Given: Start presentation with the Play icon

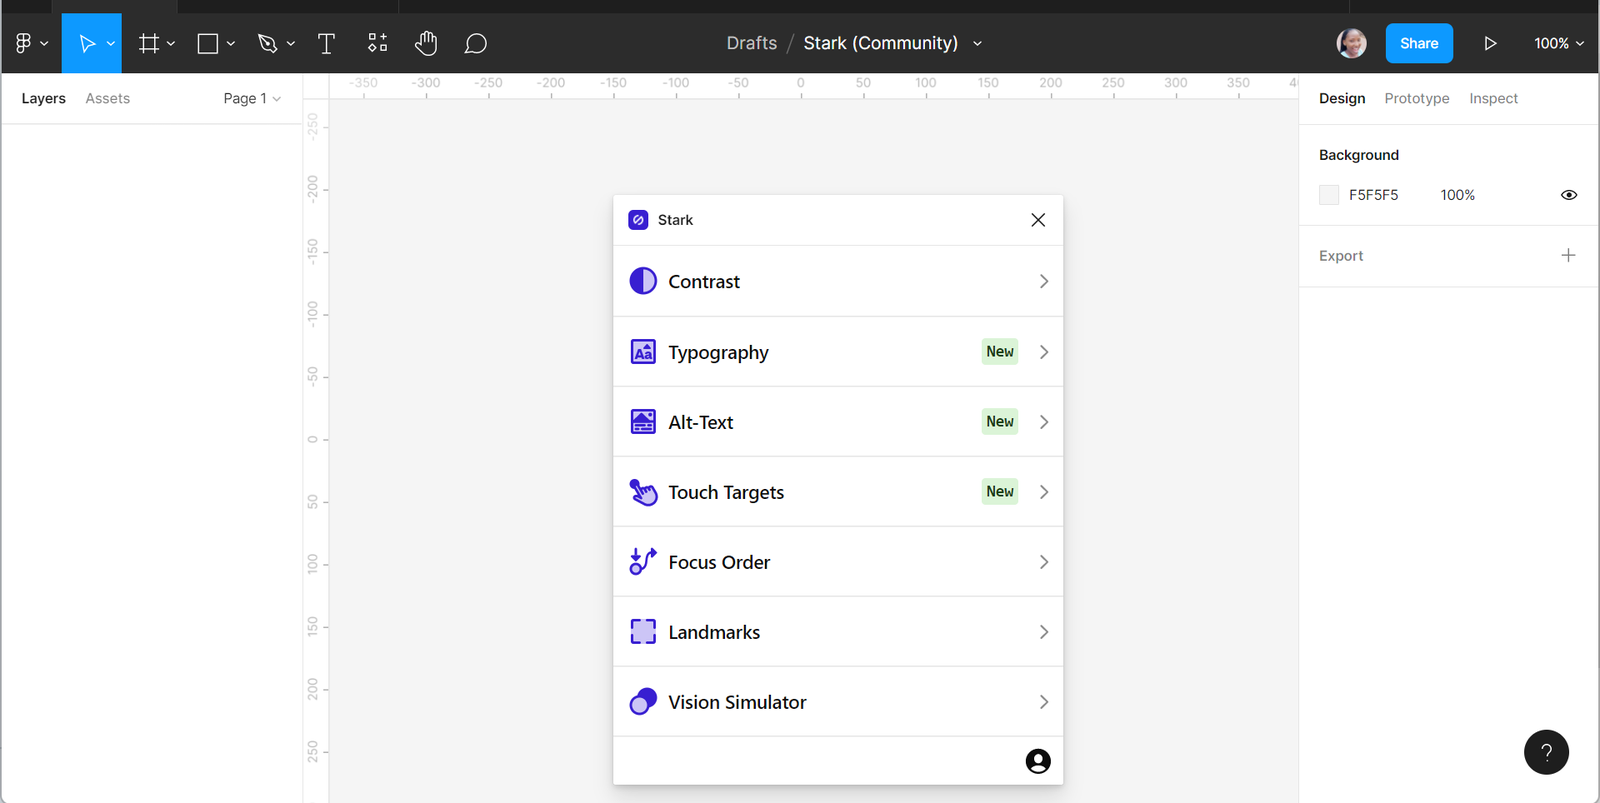Looking at the screenshot, I should [1490, 43].
